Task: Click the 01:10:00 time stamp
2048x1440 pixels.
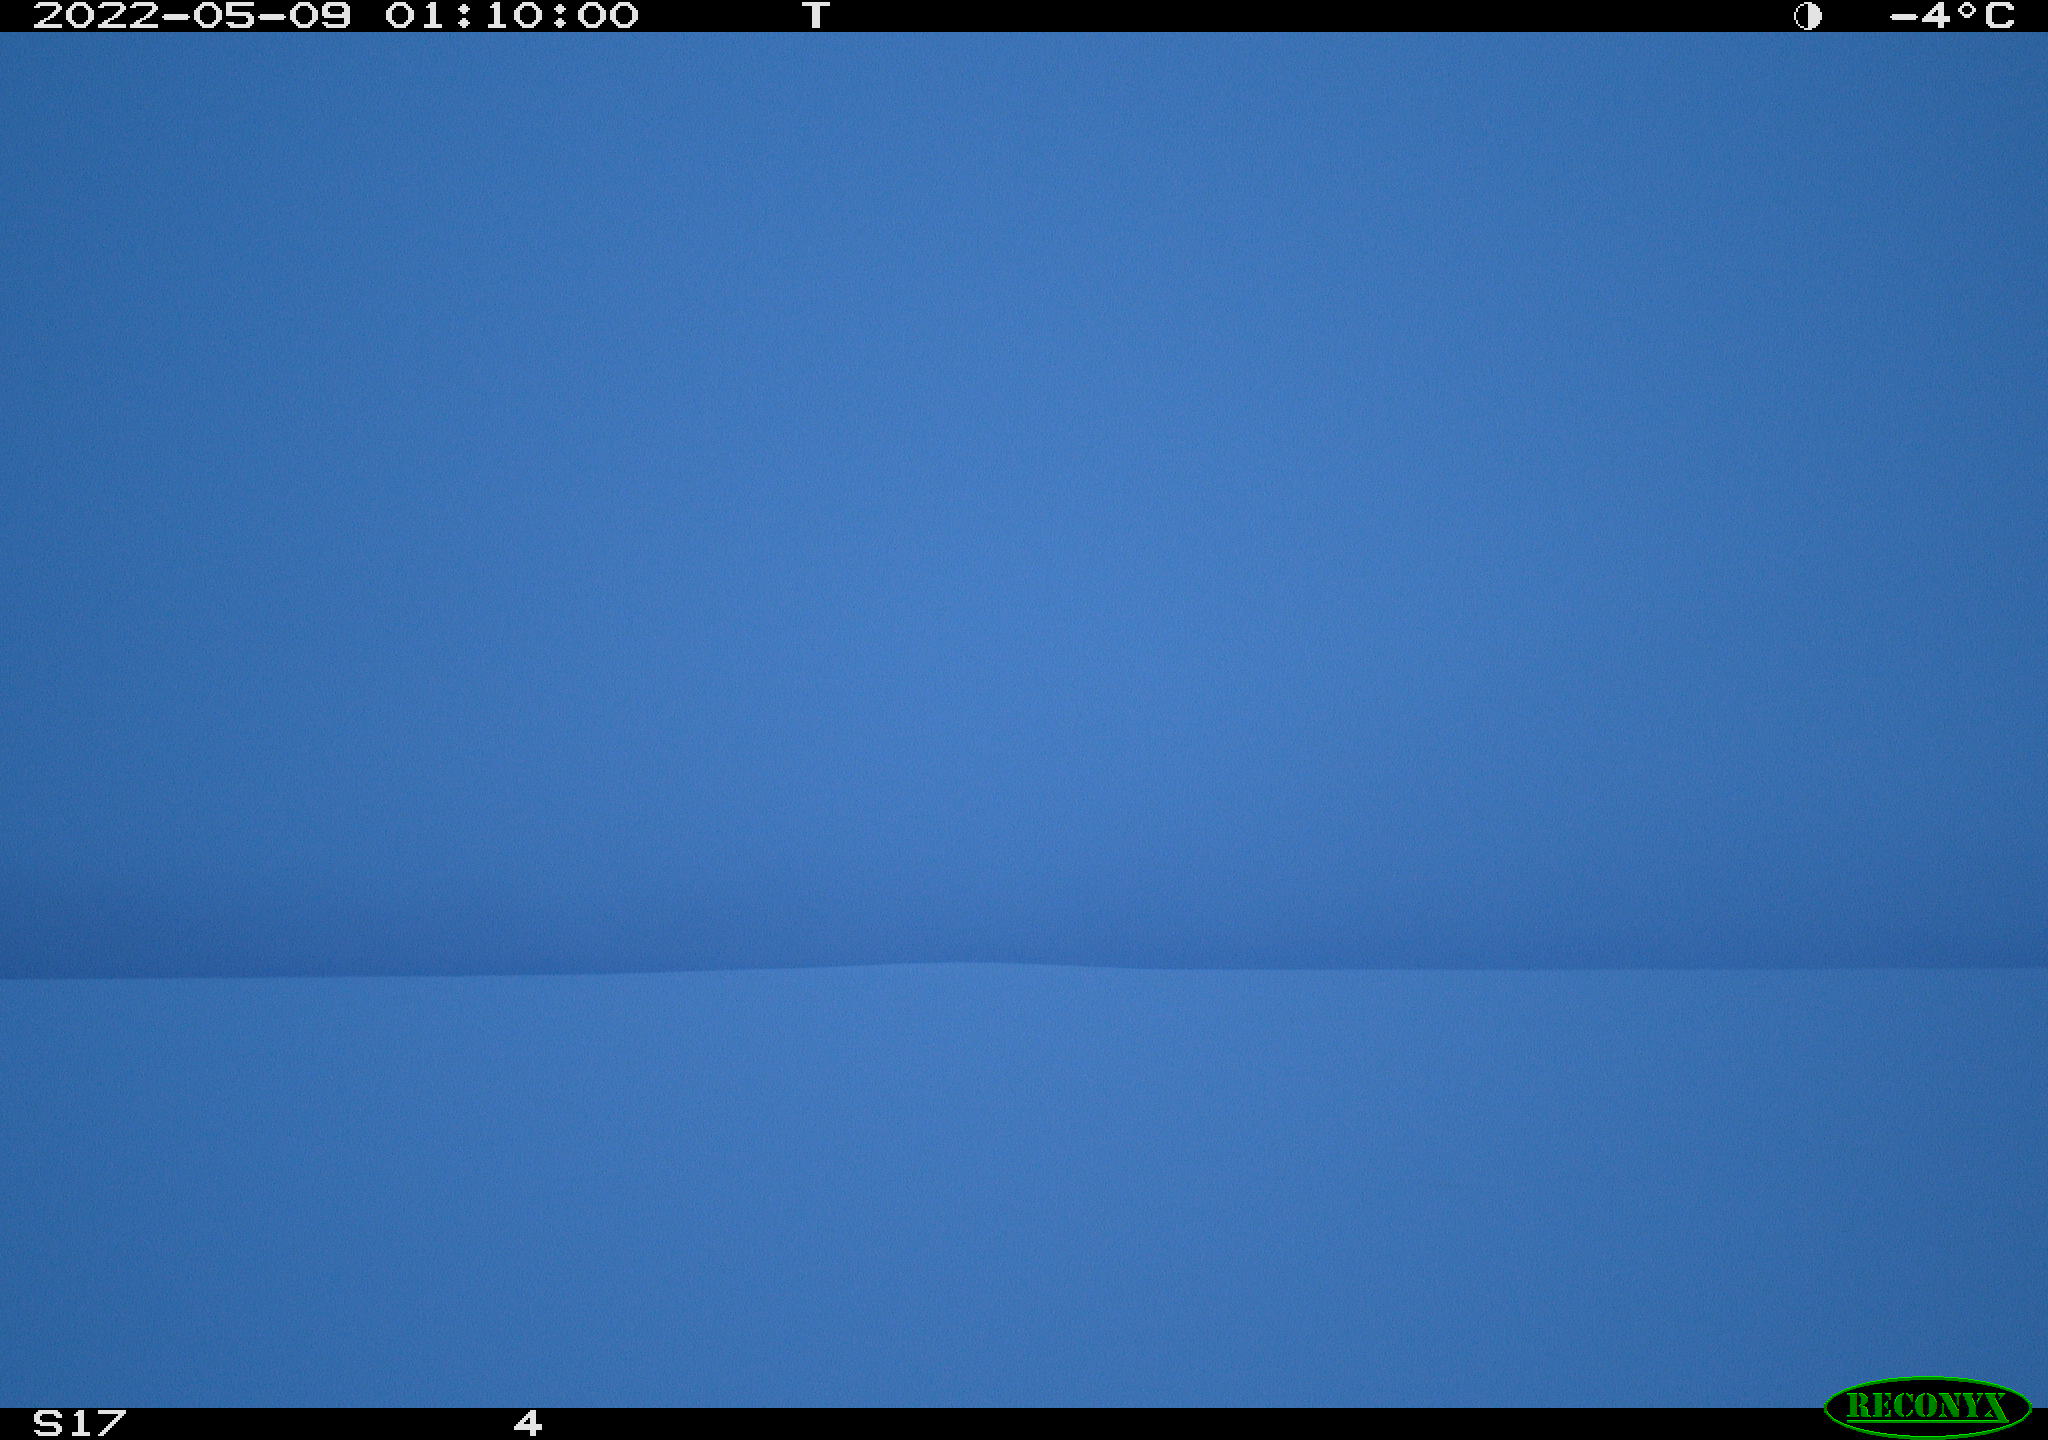Action: point(511,16)
